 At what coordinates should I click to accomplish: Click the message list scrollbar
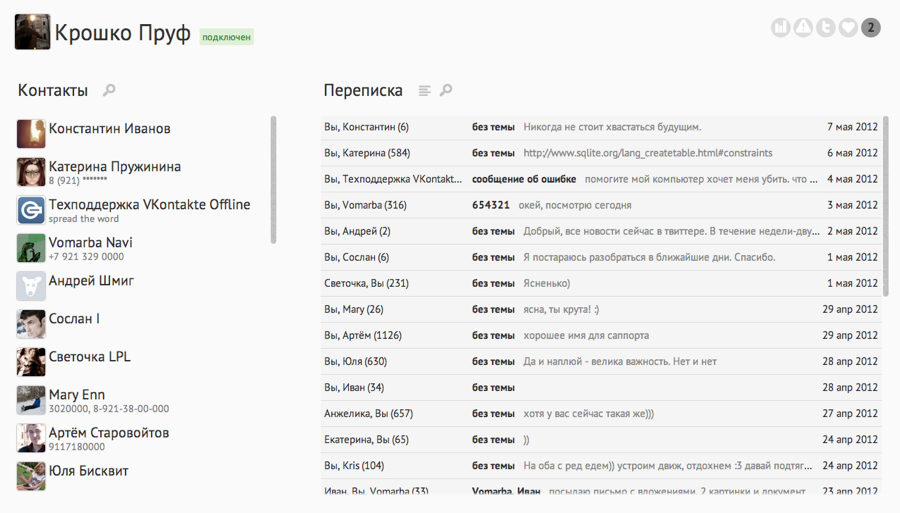point(886,207)
